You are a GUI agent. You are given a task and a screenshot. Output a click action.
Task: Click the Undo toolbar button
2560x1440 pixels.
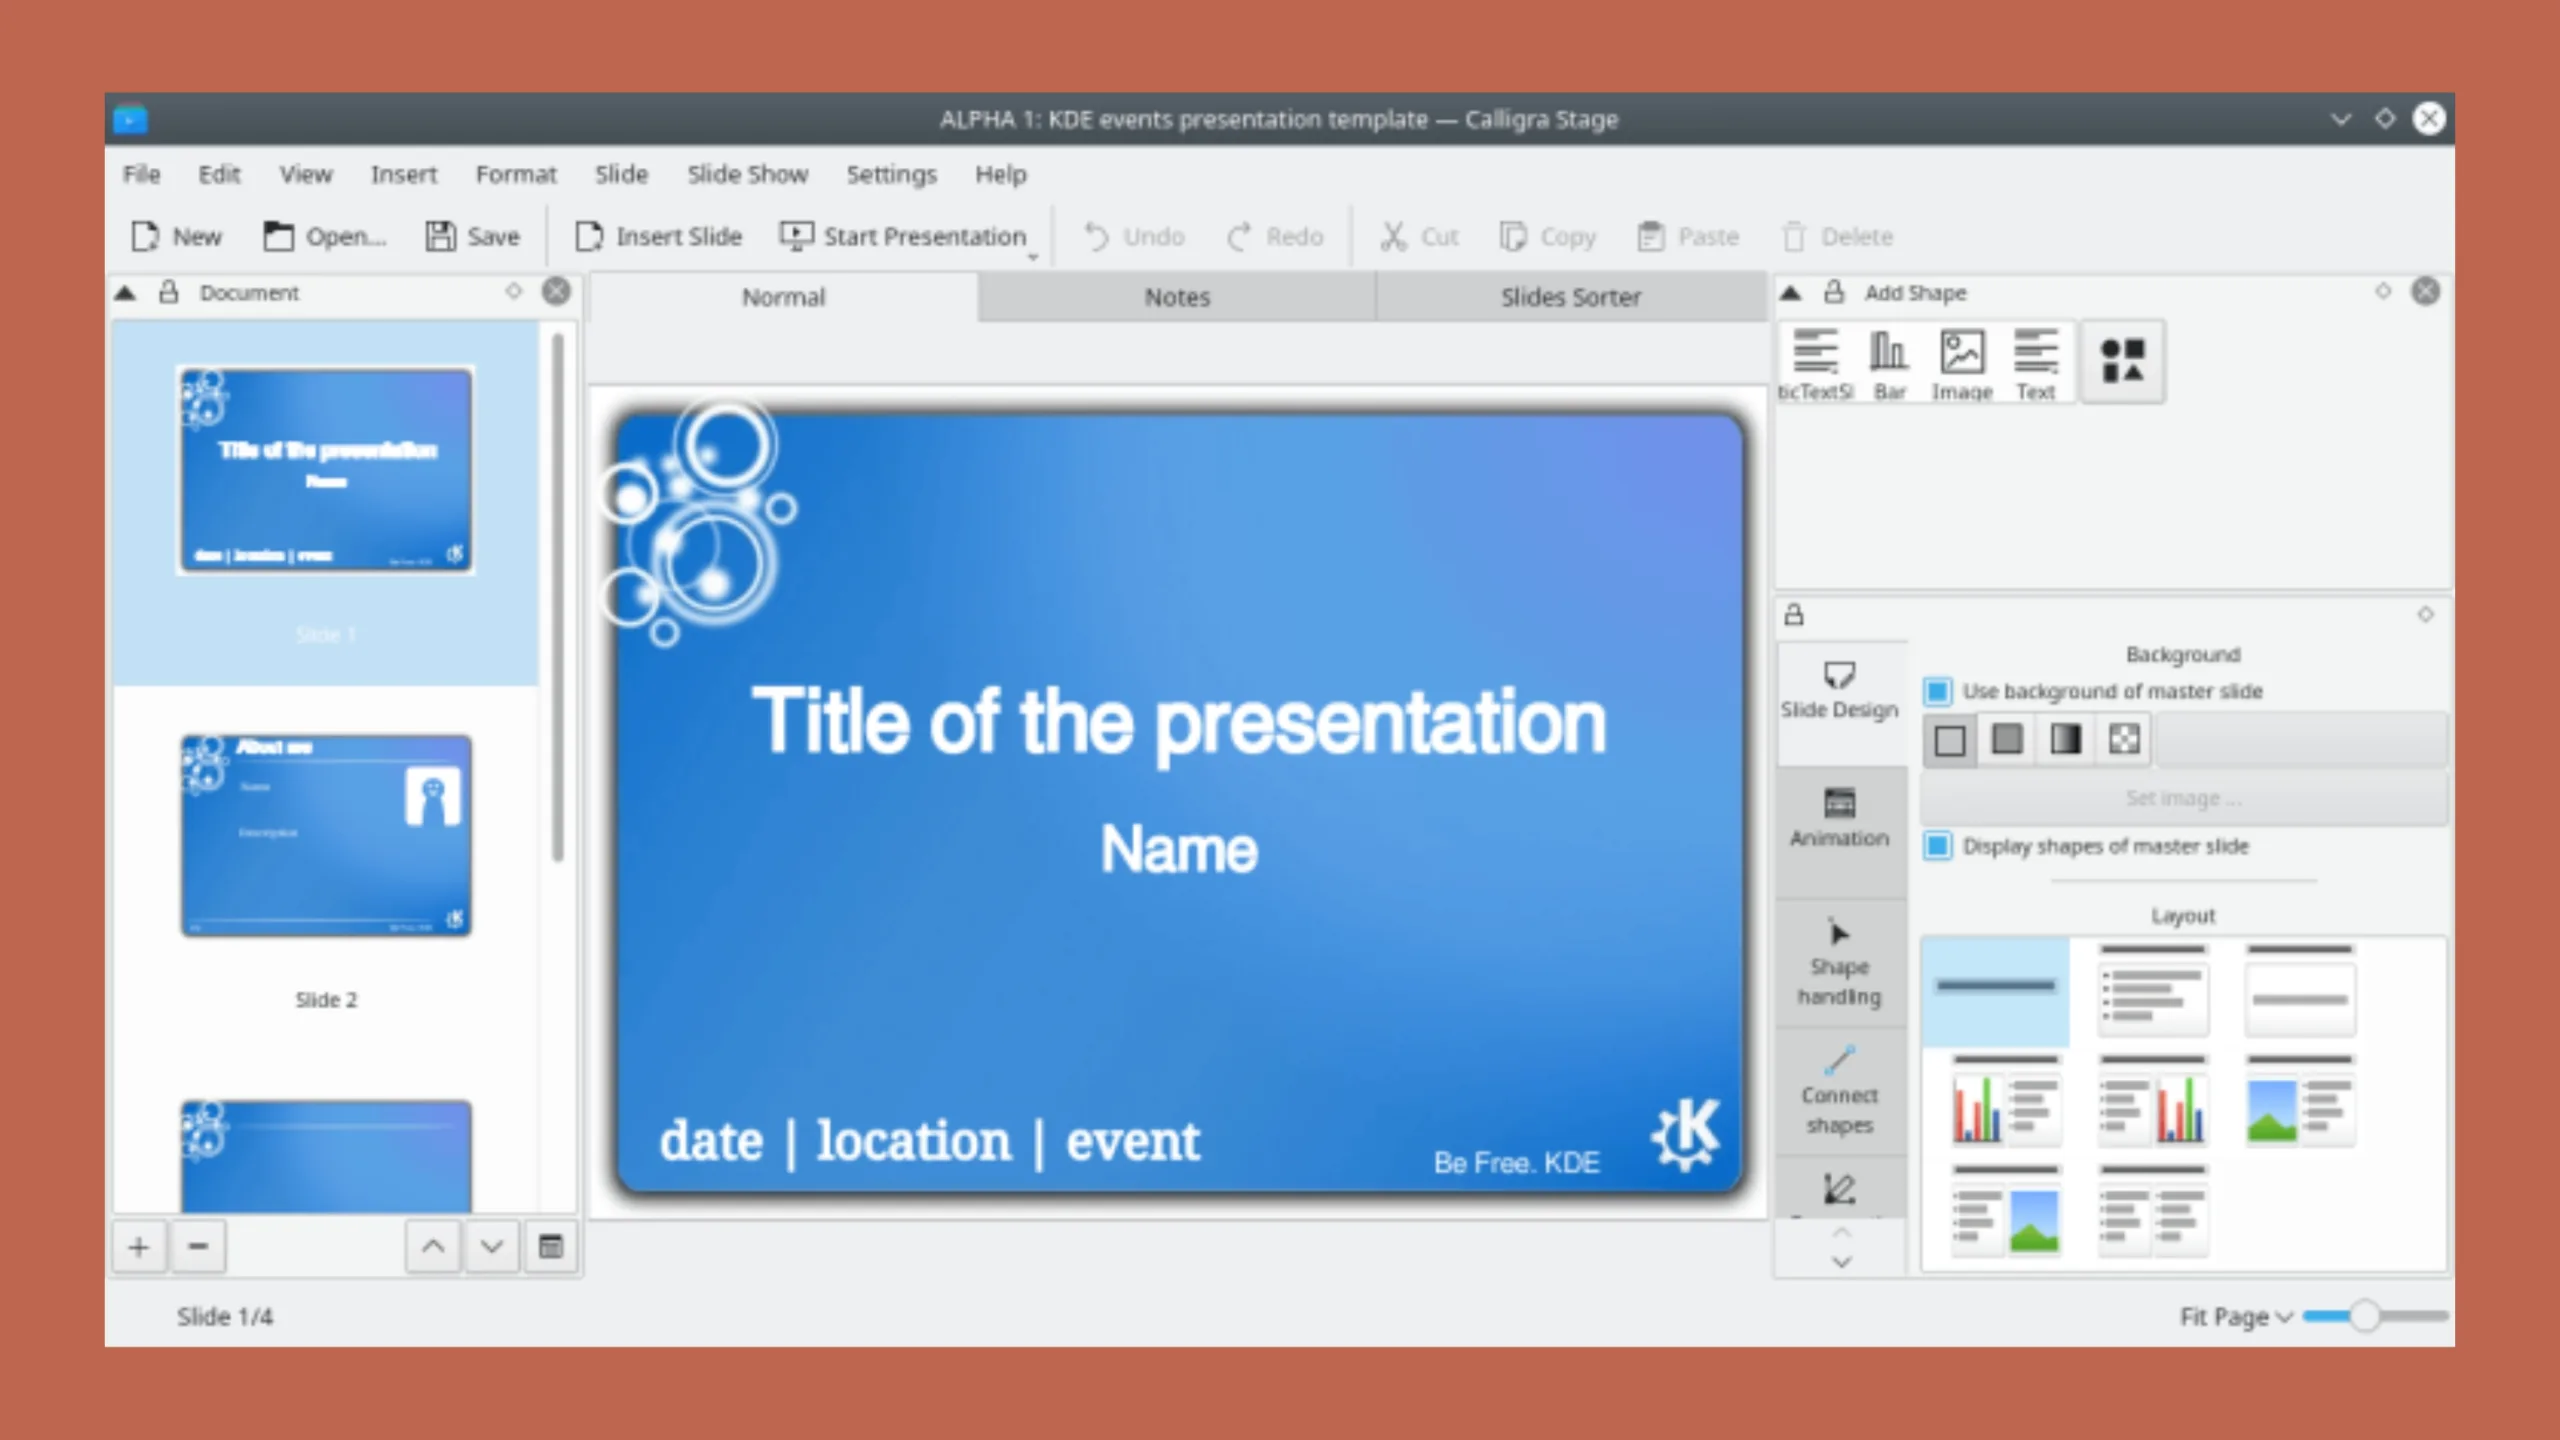(x=1134, y=236)
